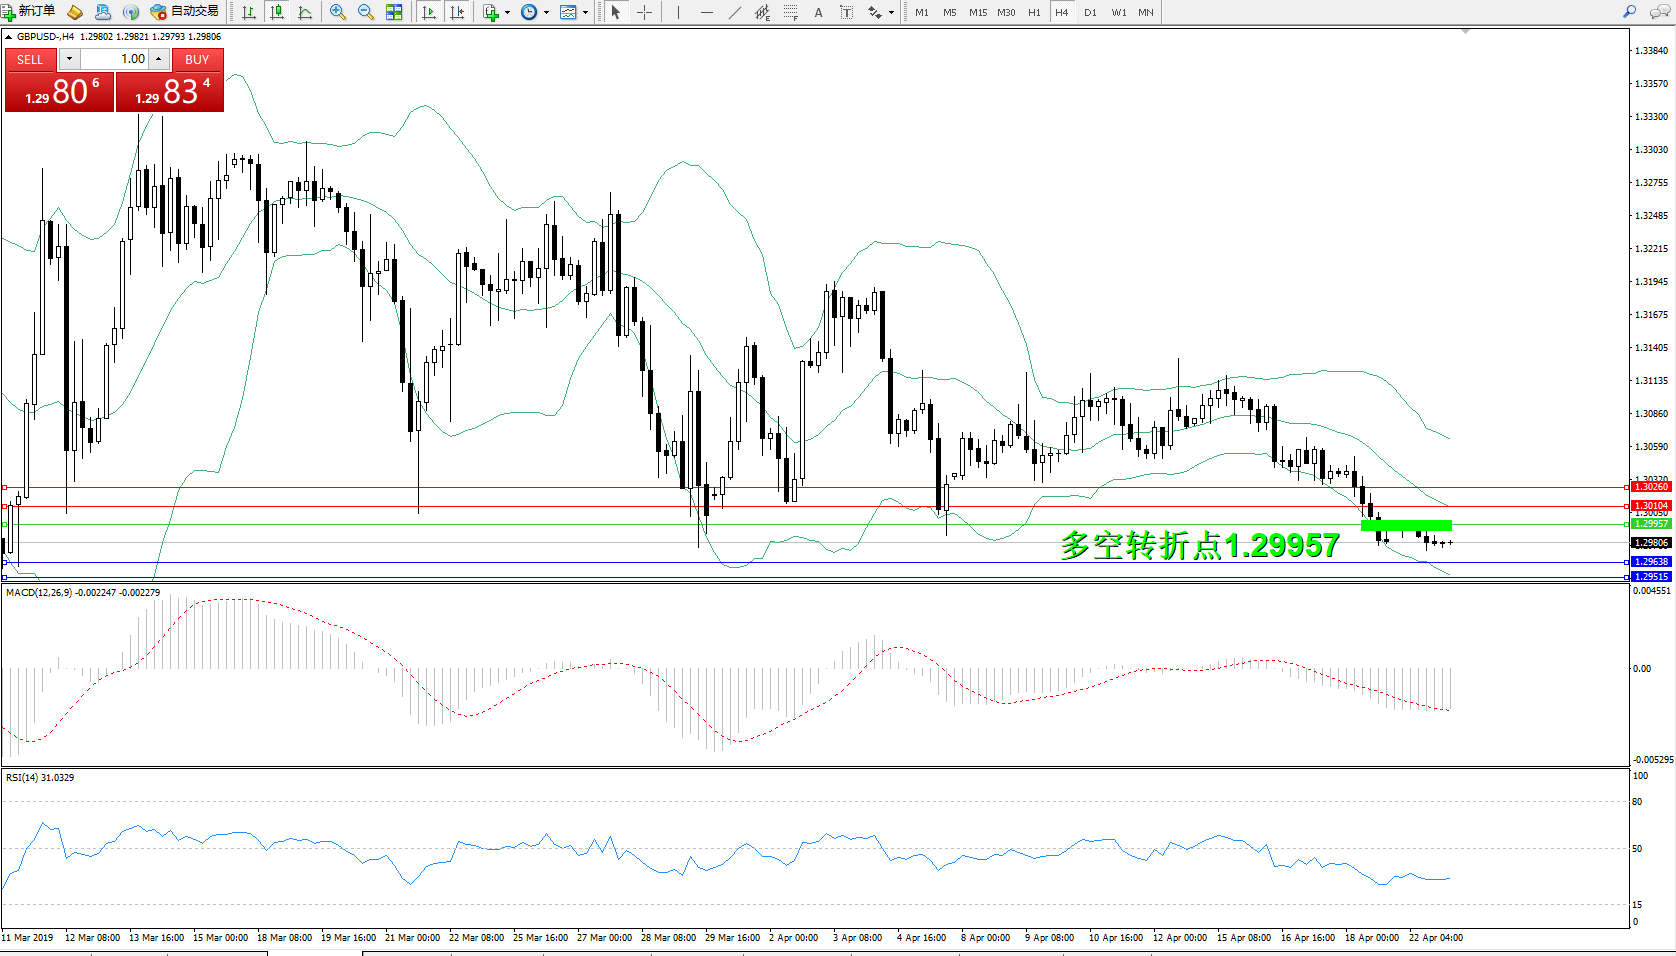This screenshot has height=956, width=1676.
Task: Zoom out on the chart
Action: pyautogui.click(x=366, y=12)
